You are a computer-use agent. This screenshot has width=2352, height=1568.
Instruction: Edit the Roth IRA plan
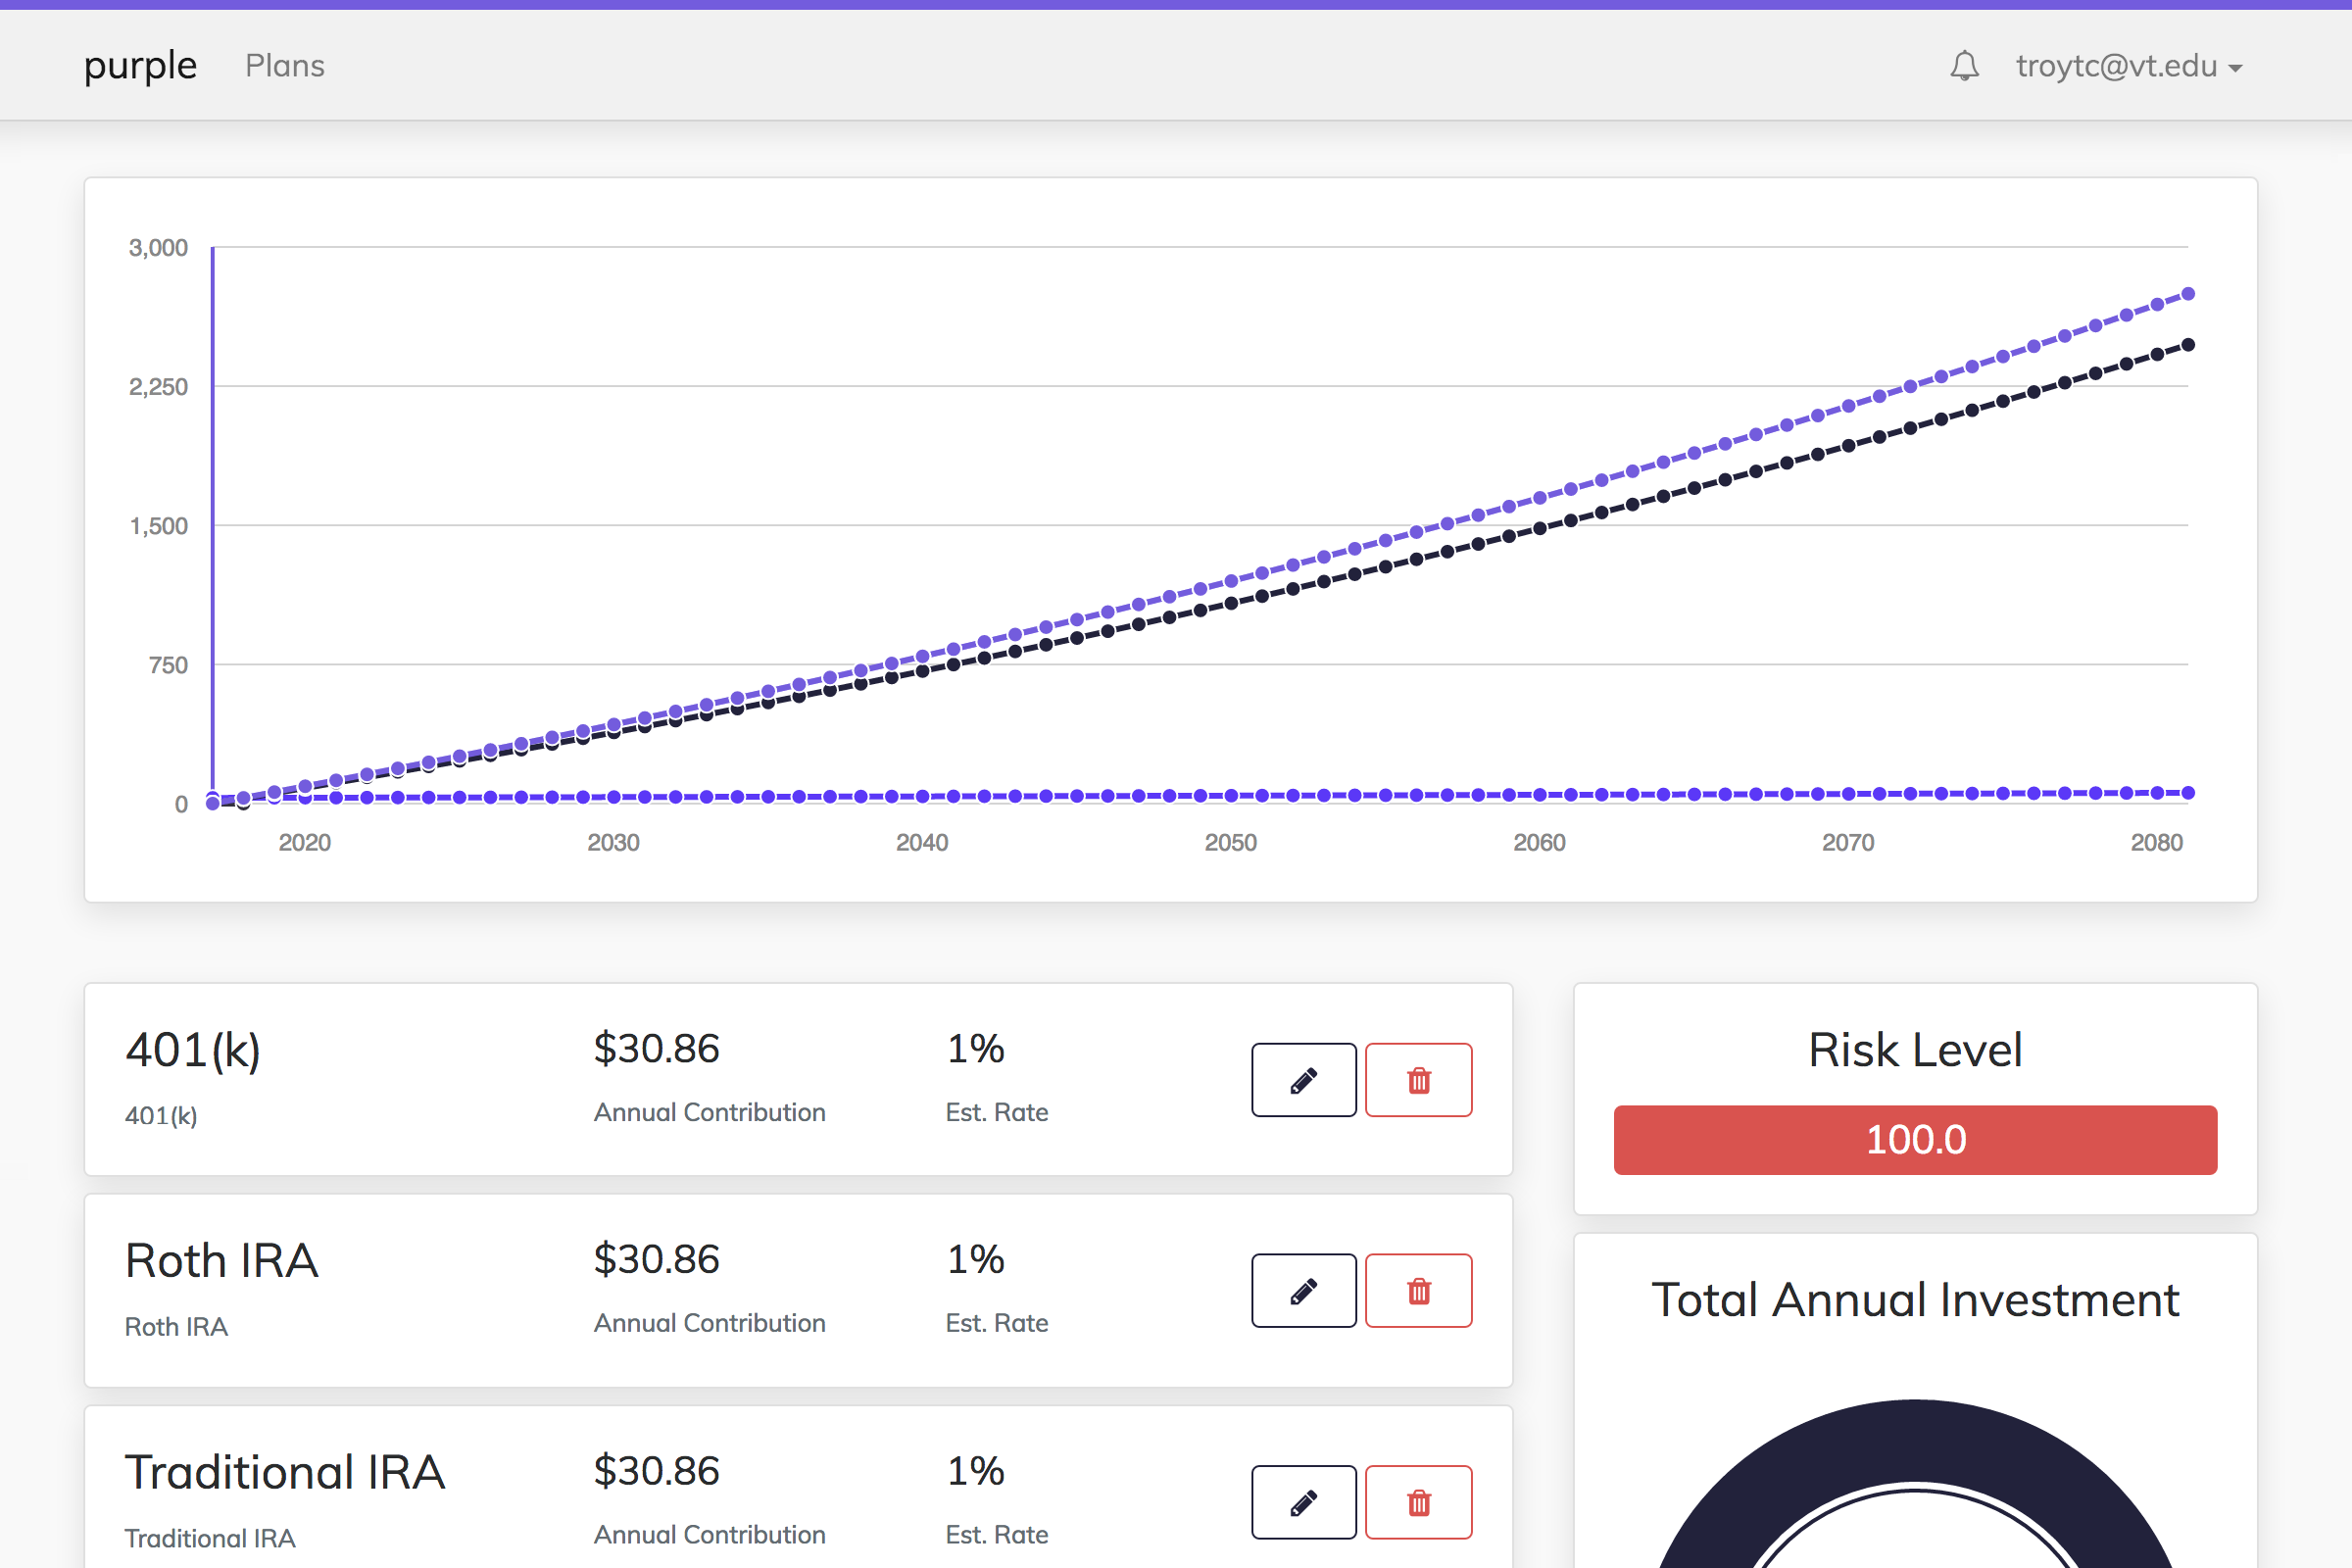[x=1303, y=1291]
